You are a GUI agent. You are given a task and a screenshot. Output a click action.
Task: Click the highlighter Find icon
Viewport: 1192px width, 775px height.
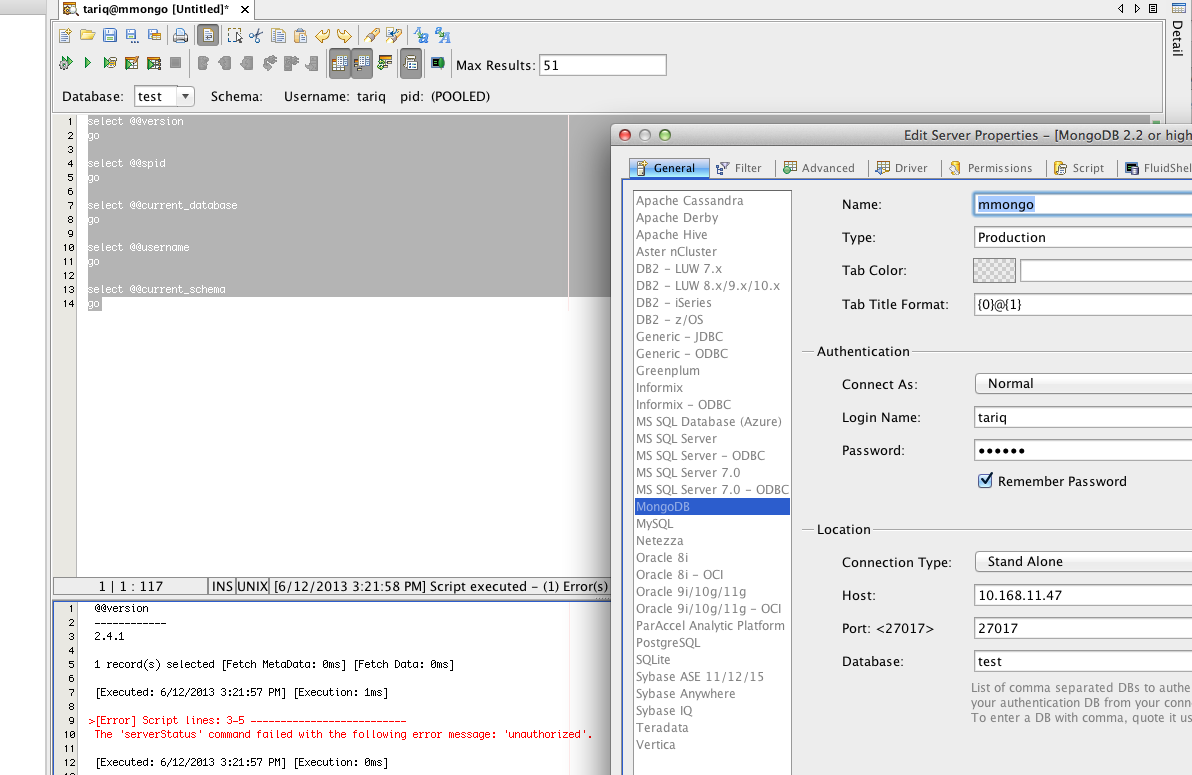point(372,36)
